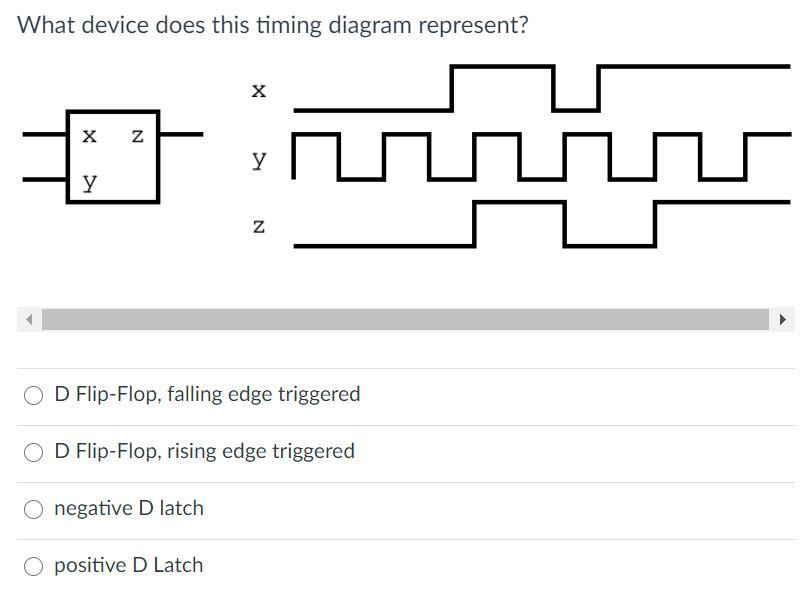Click the scrollbar track right of the thumb
This screenshot has width=811, height=592.
tap(772, 319)
